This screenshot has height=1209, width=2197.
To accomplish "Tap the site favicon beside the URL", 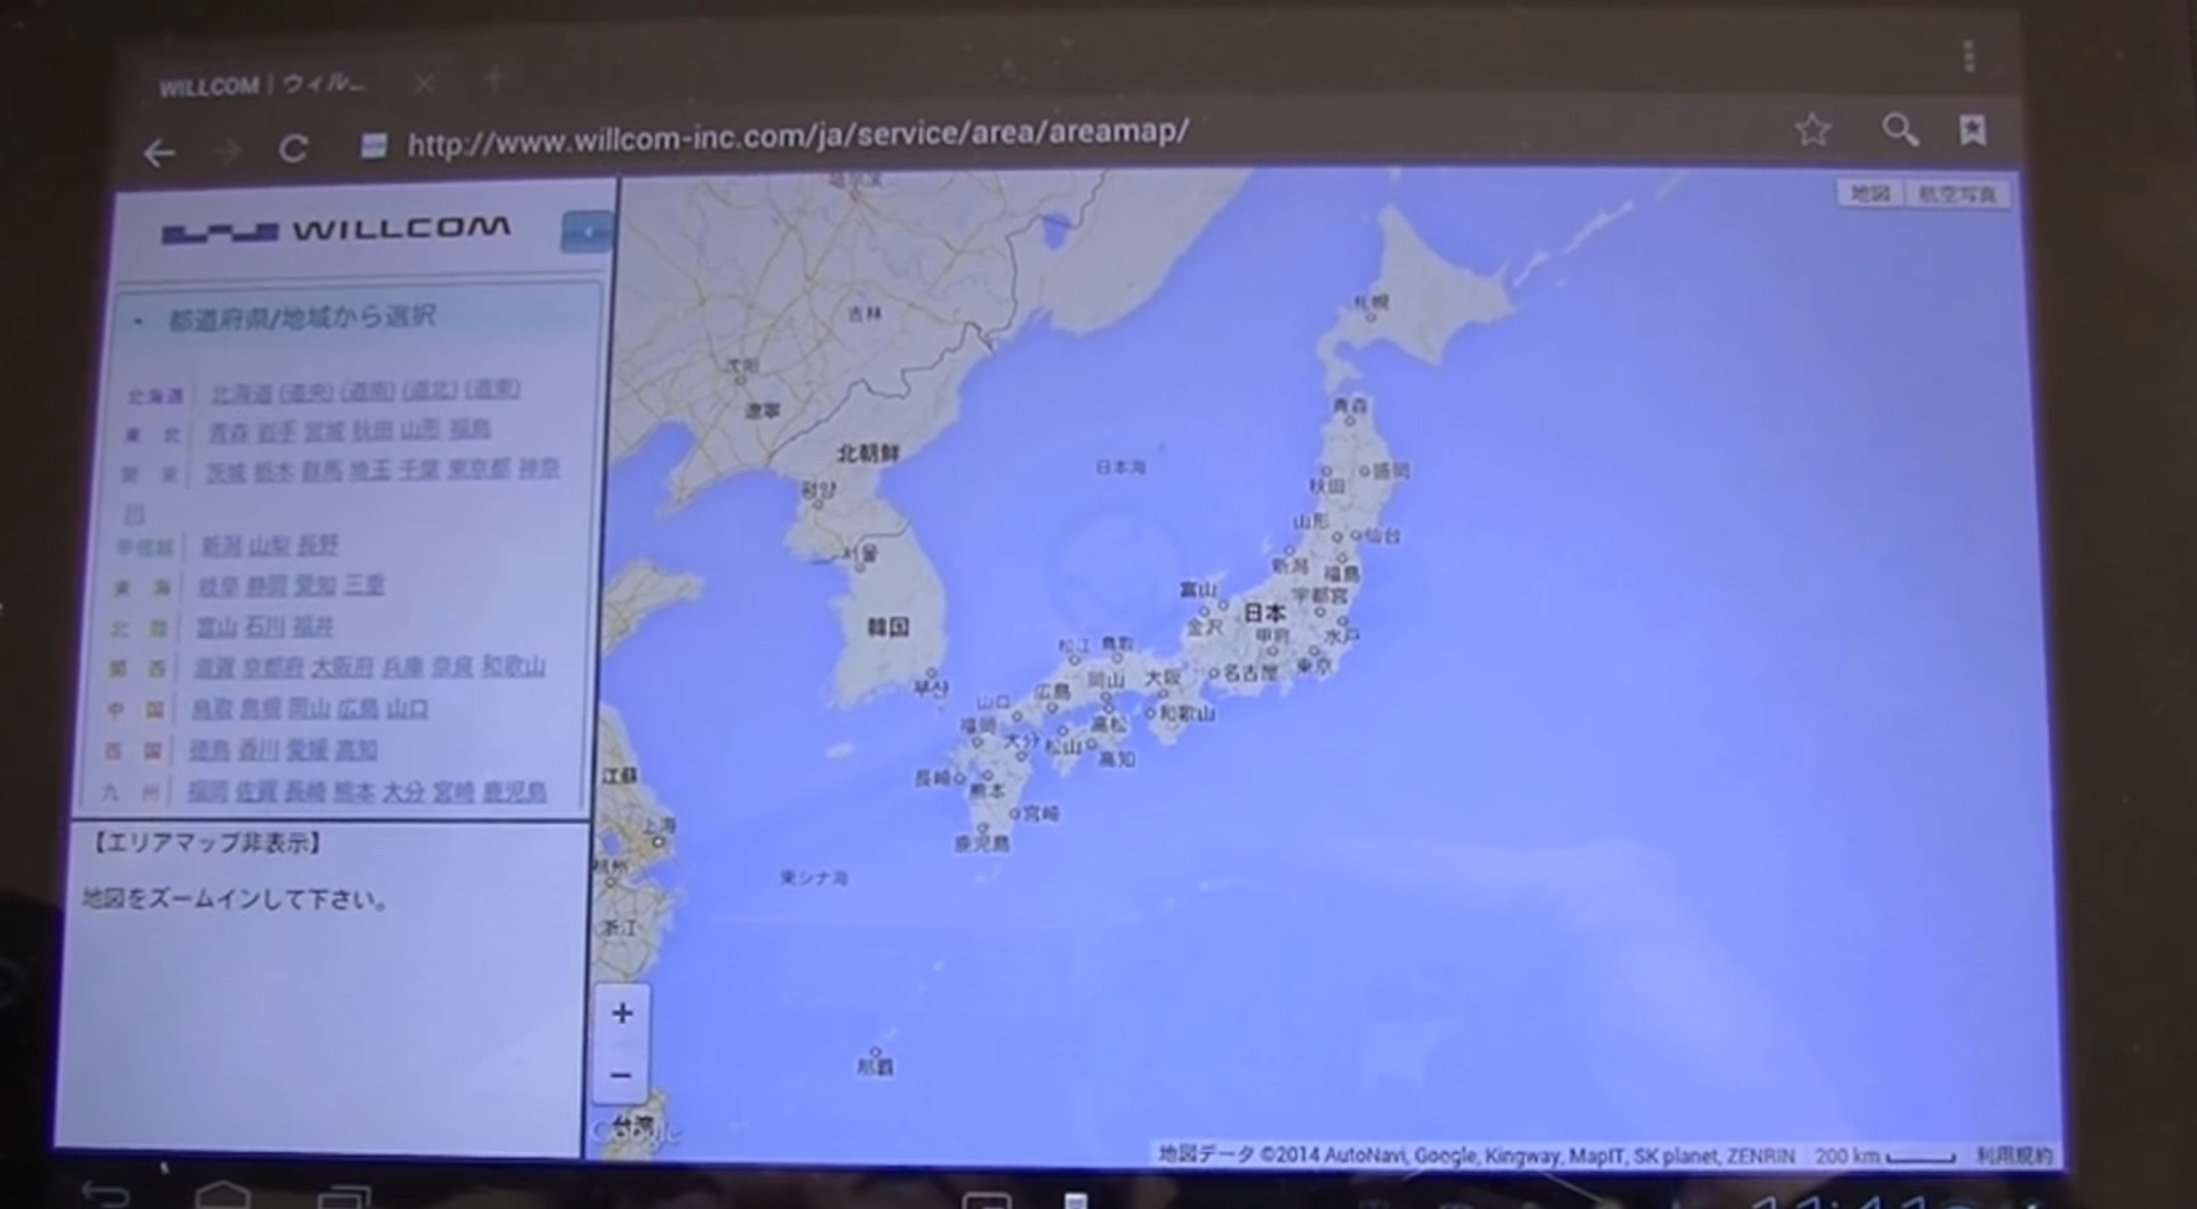I will [x=374, y=147].
